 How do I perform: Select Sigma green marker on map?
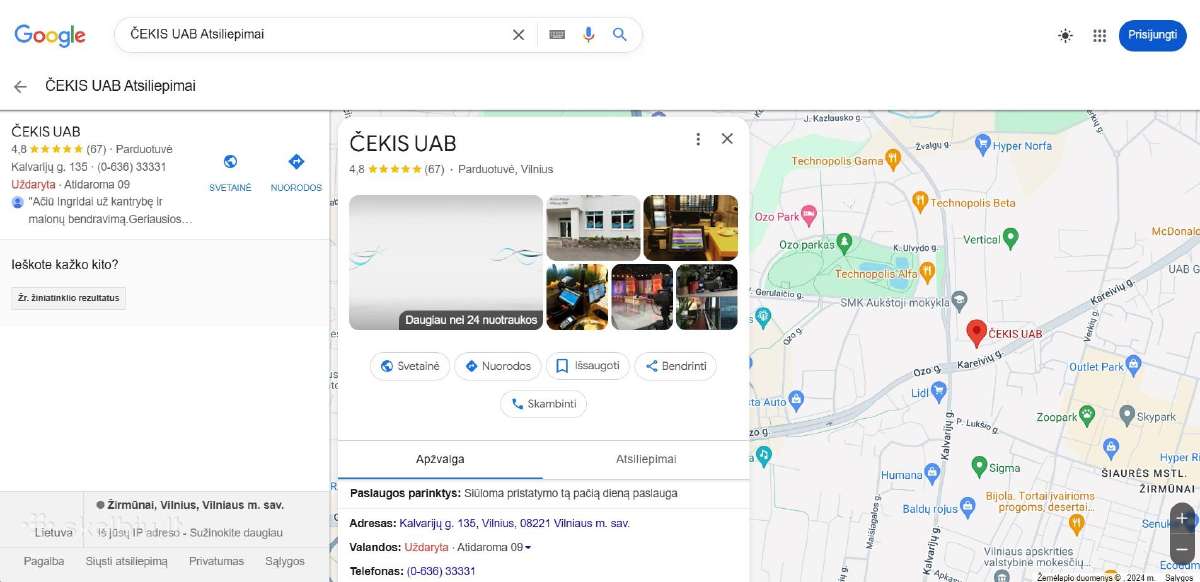tap(979, 466)
